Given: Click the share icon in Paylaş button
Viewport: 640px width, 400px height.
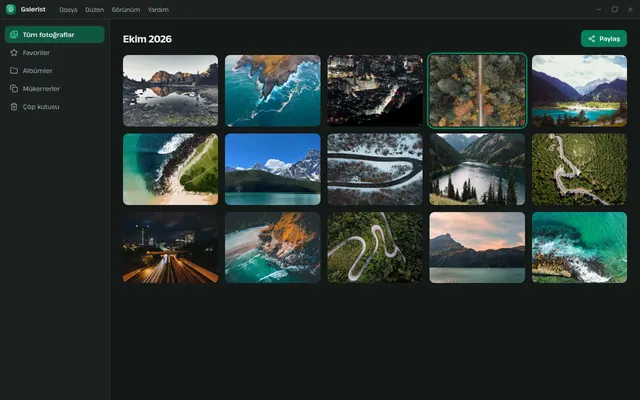Looking at the screenshot, I should coord(591,39).
